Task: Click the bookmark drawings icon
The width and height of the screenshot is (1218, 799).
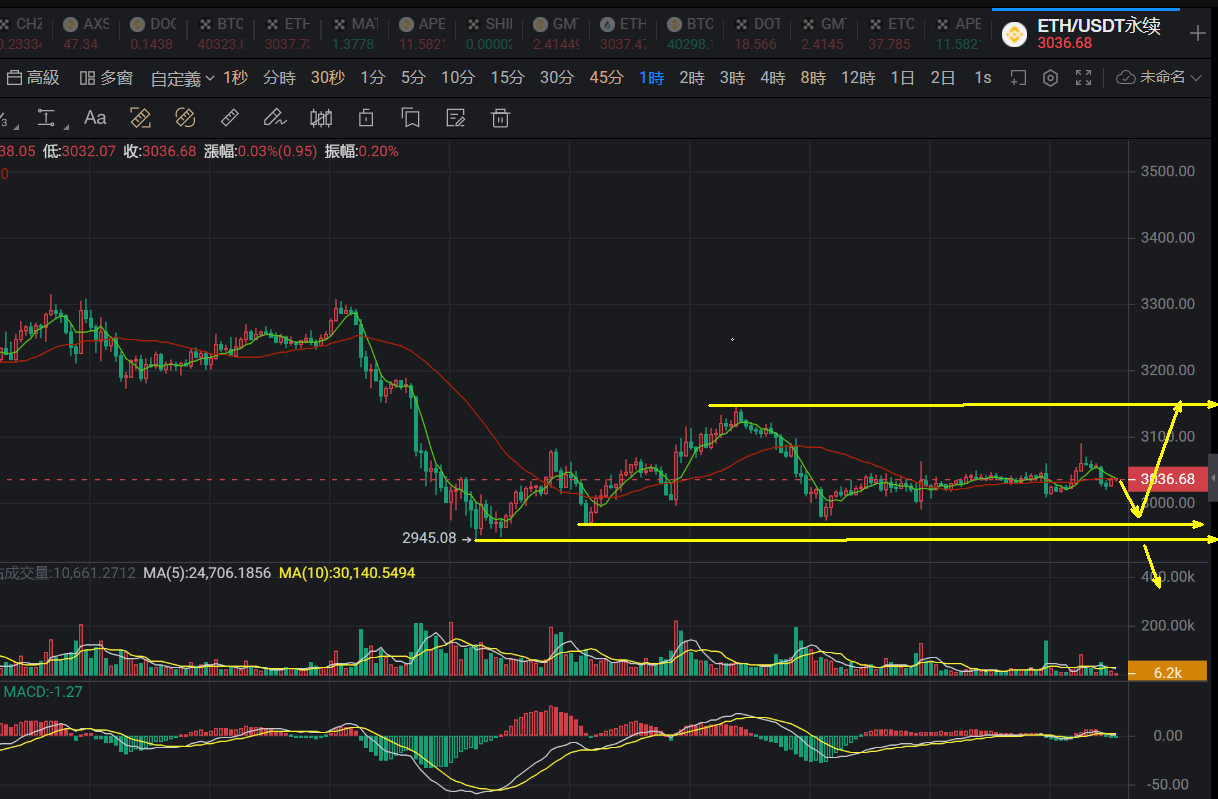Action: (x=410, y=118)
